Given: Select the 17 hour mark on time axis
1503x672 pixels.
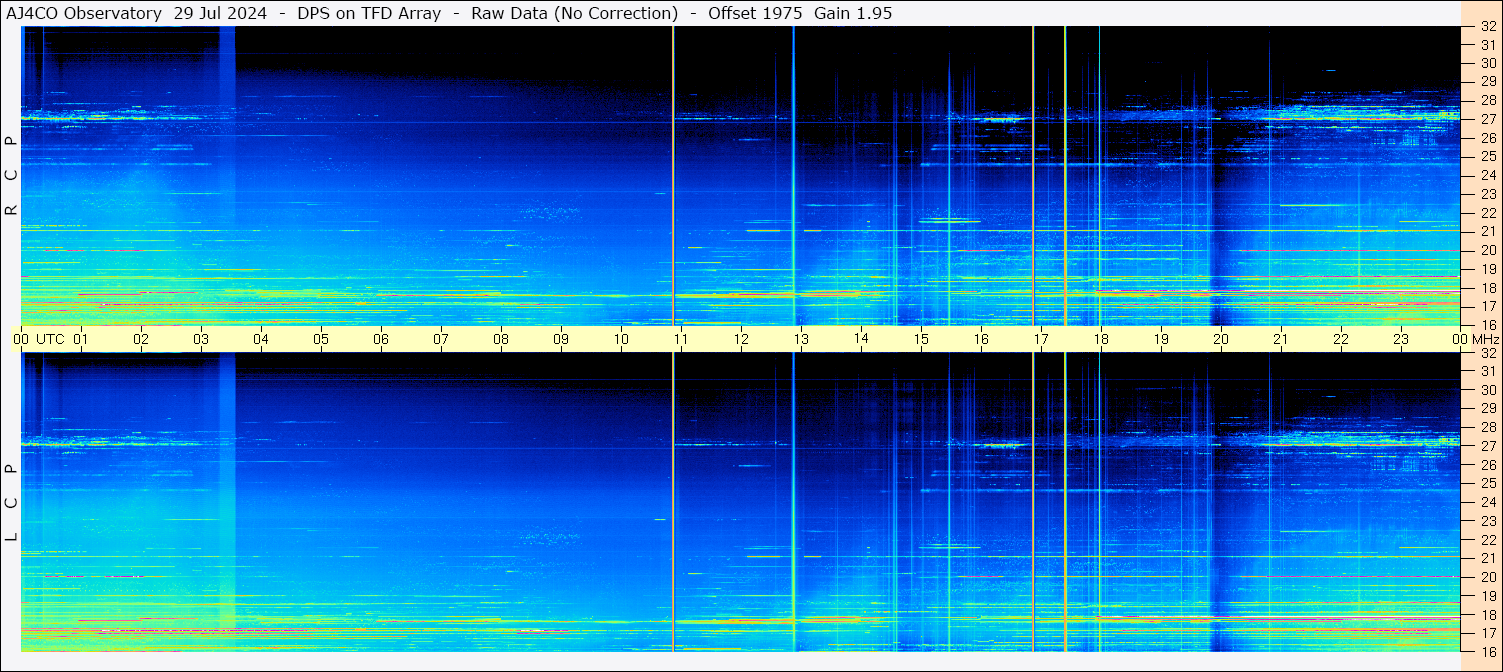Looking at the screenshot, I should pyautogui.click(x=1041, y=339).
